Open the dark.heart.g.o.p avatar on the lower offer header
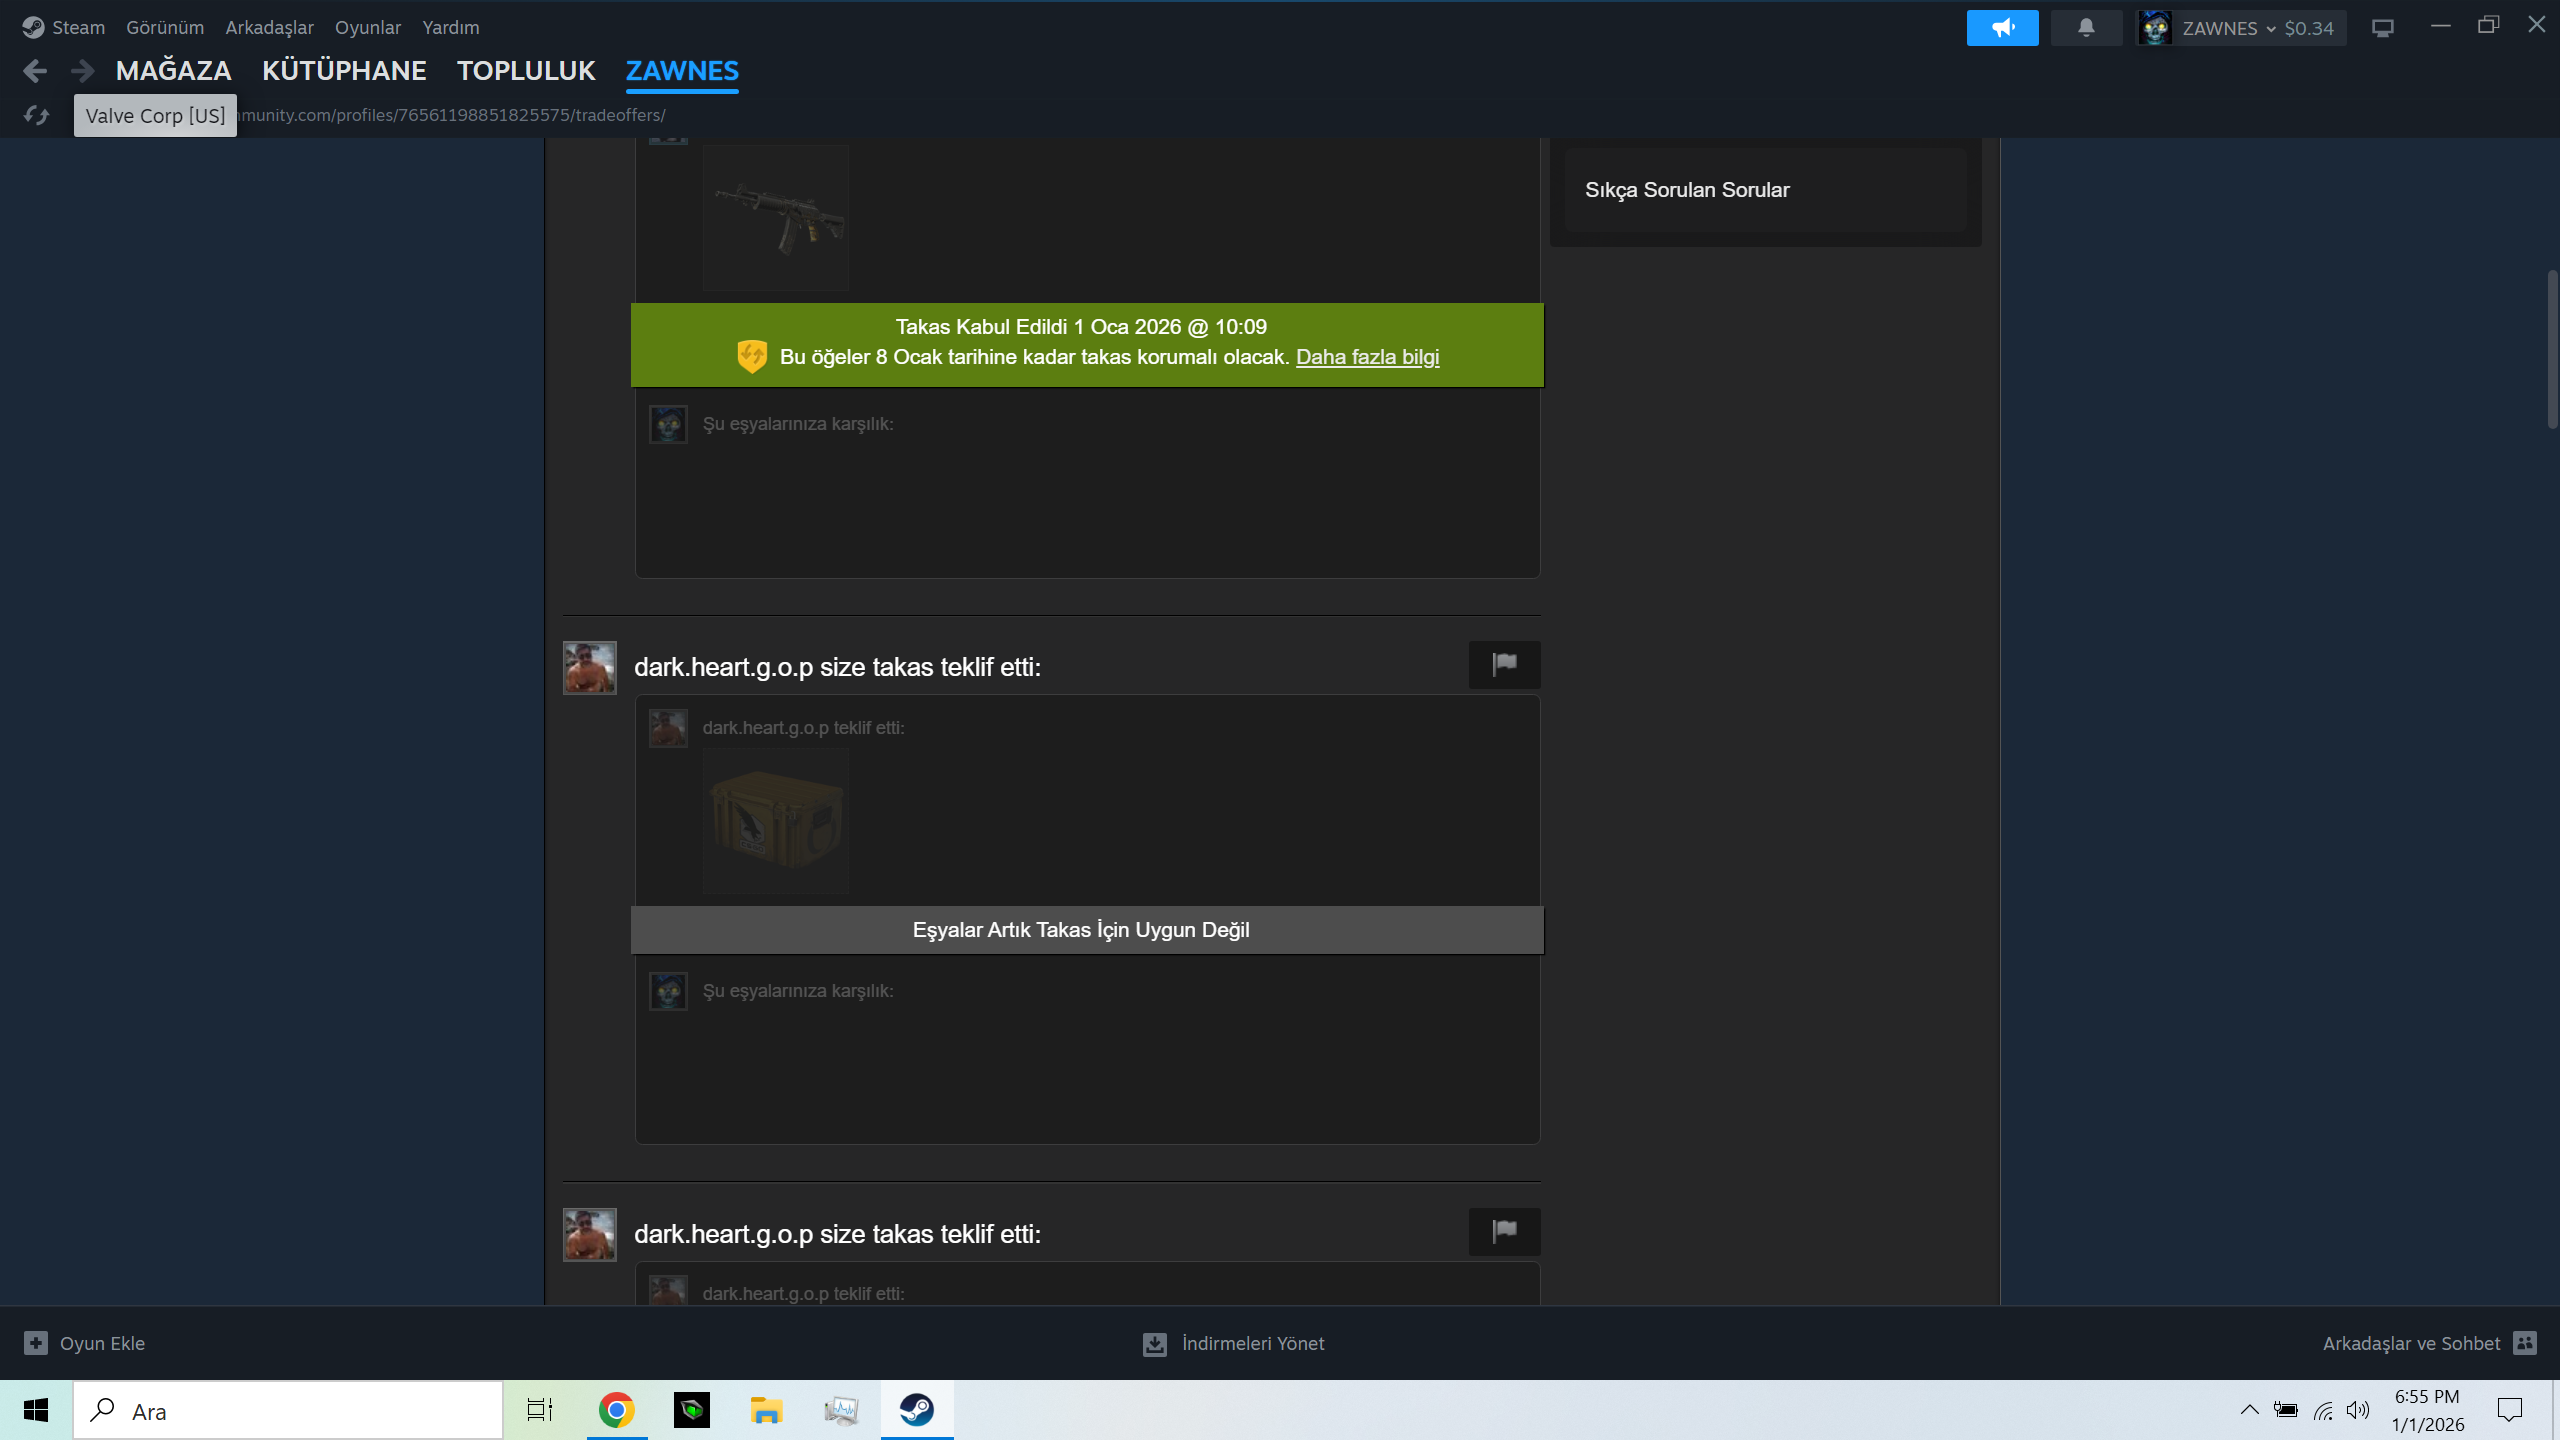Screen dimensions: 2560x1440 [x=590, y=1234]
